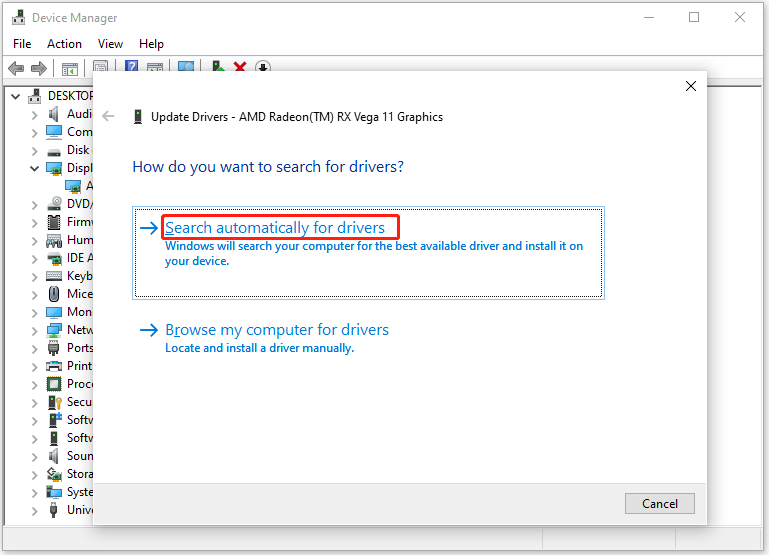Click the back arrow in Update Drivers dialog
769x555 pixels.
108,116
